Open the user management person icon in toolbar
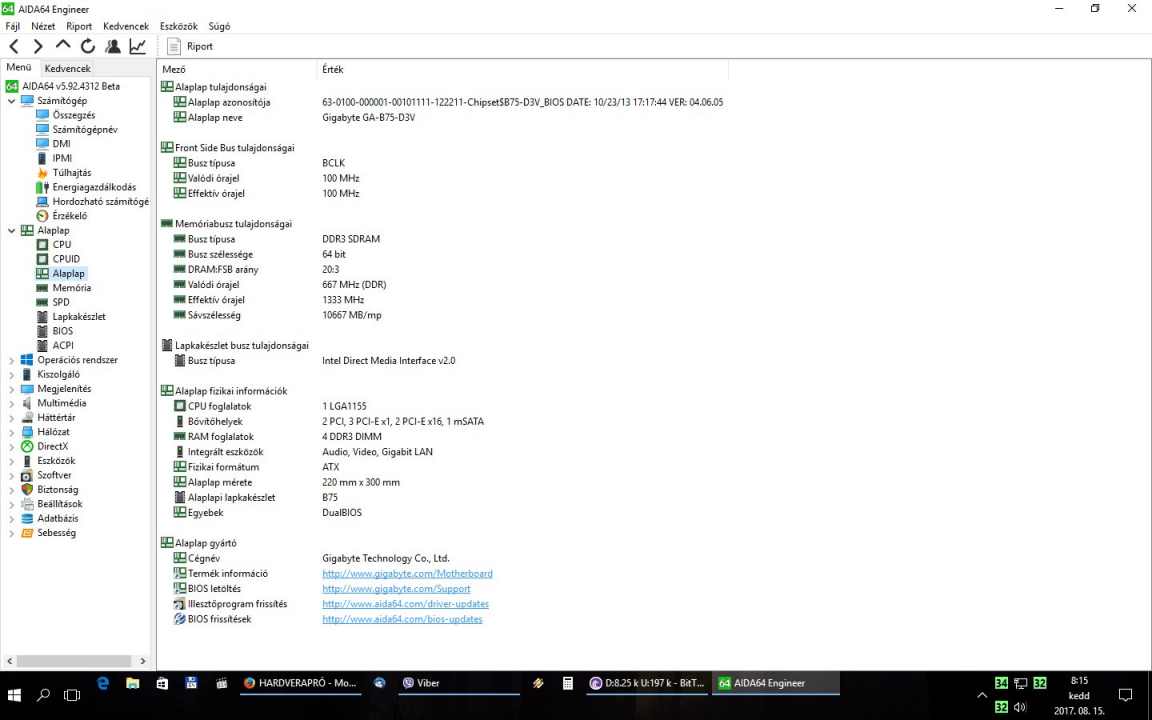 112,46
